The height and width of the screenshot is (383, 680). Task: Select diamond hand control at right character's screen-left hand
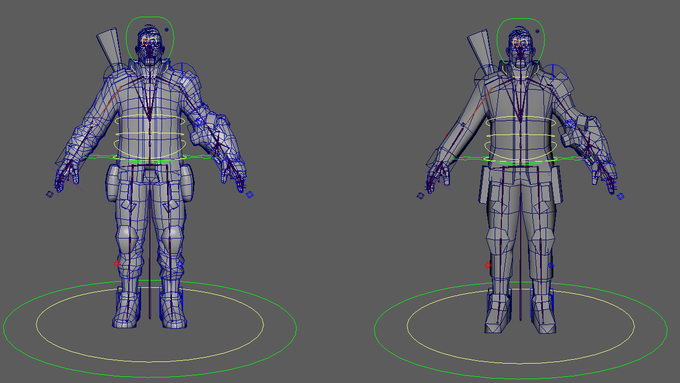click(x=420, y=196)
